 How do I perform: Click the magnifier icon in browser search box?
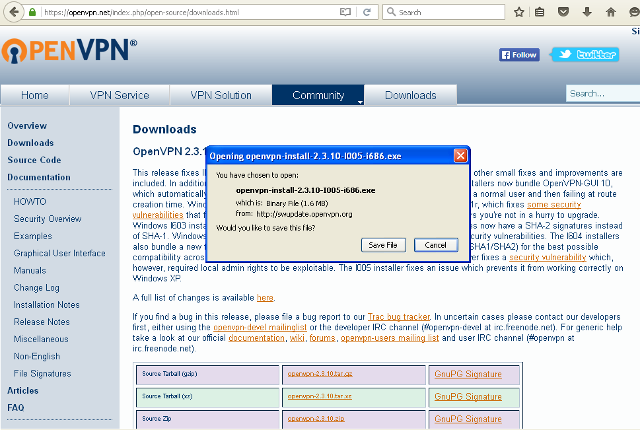coord(391,12)
